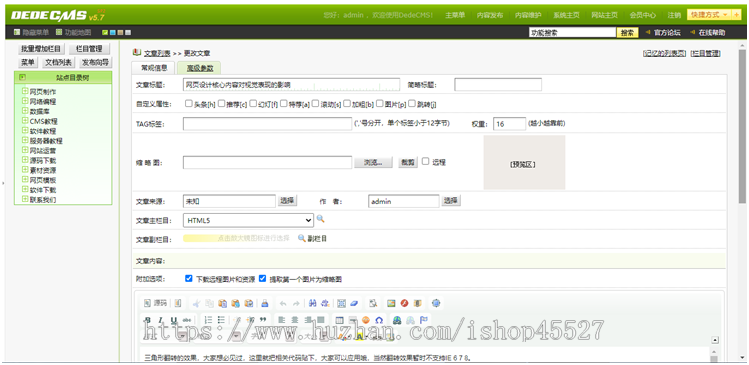Click the align left icon in editor

point(282,320)
